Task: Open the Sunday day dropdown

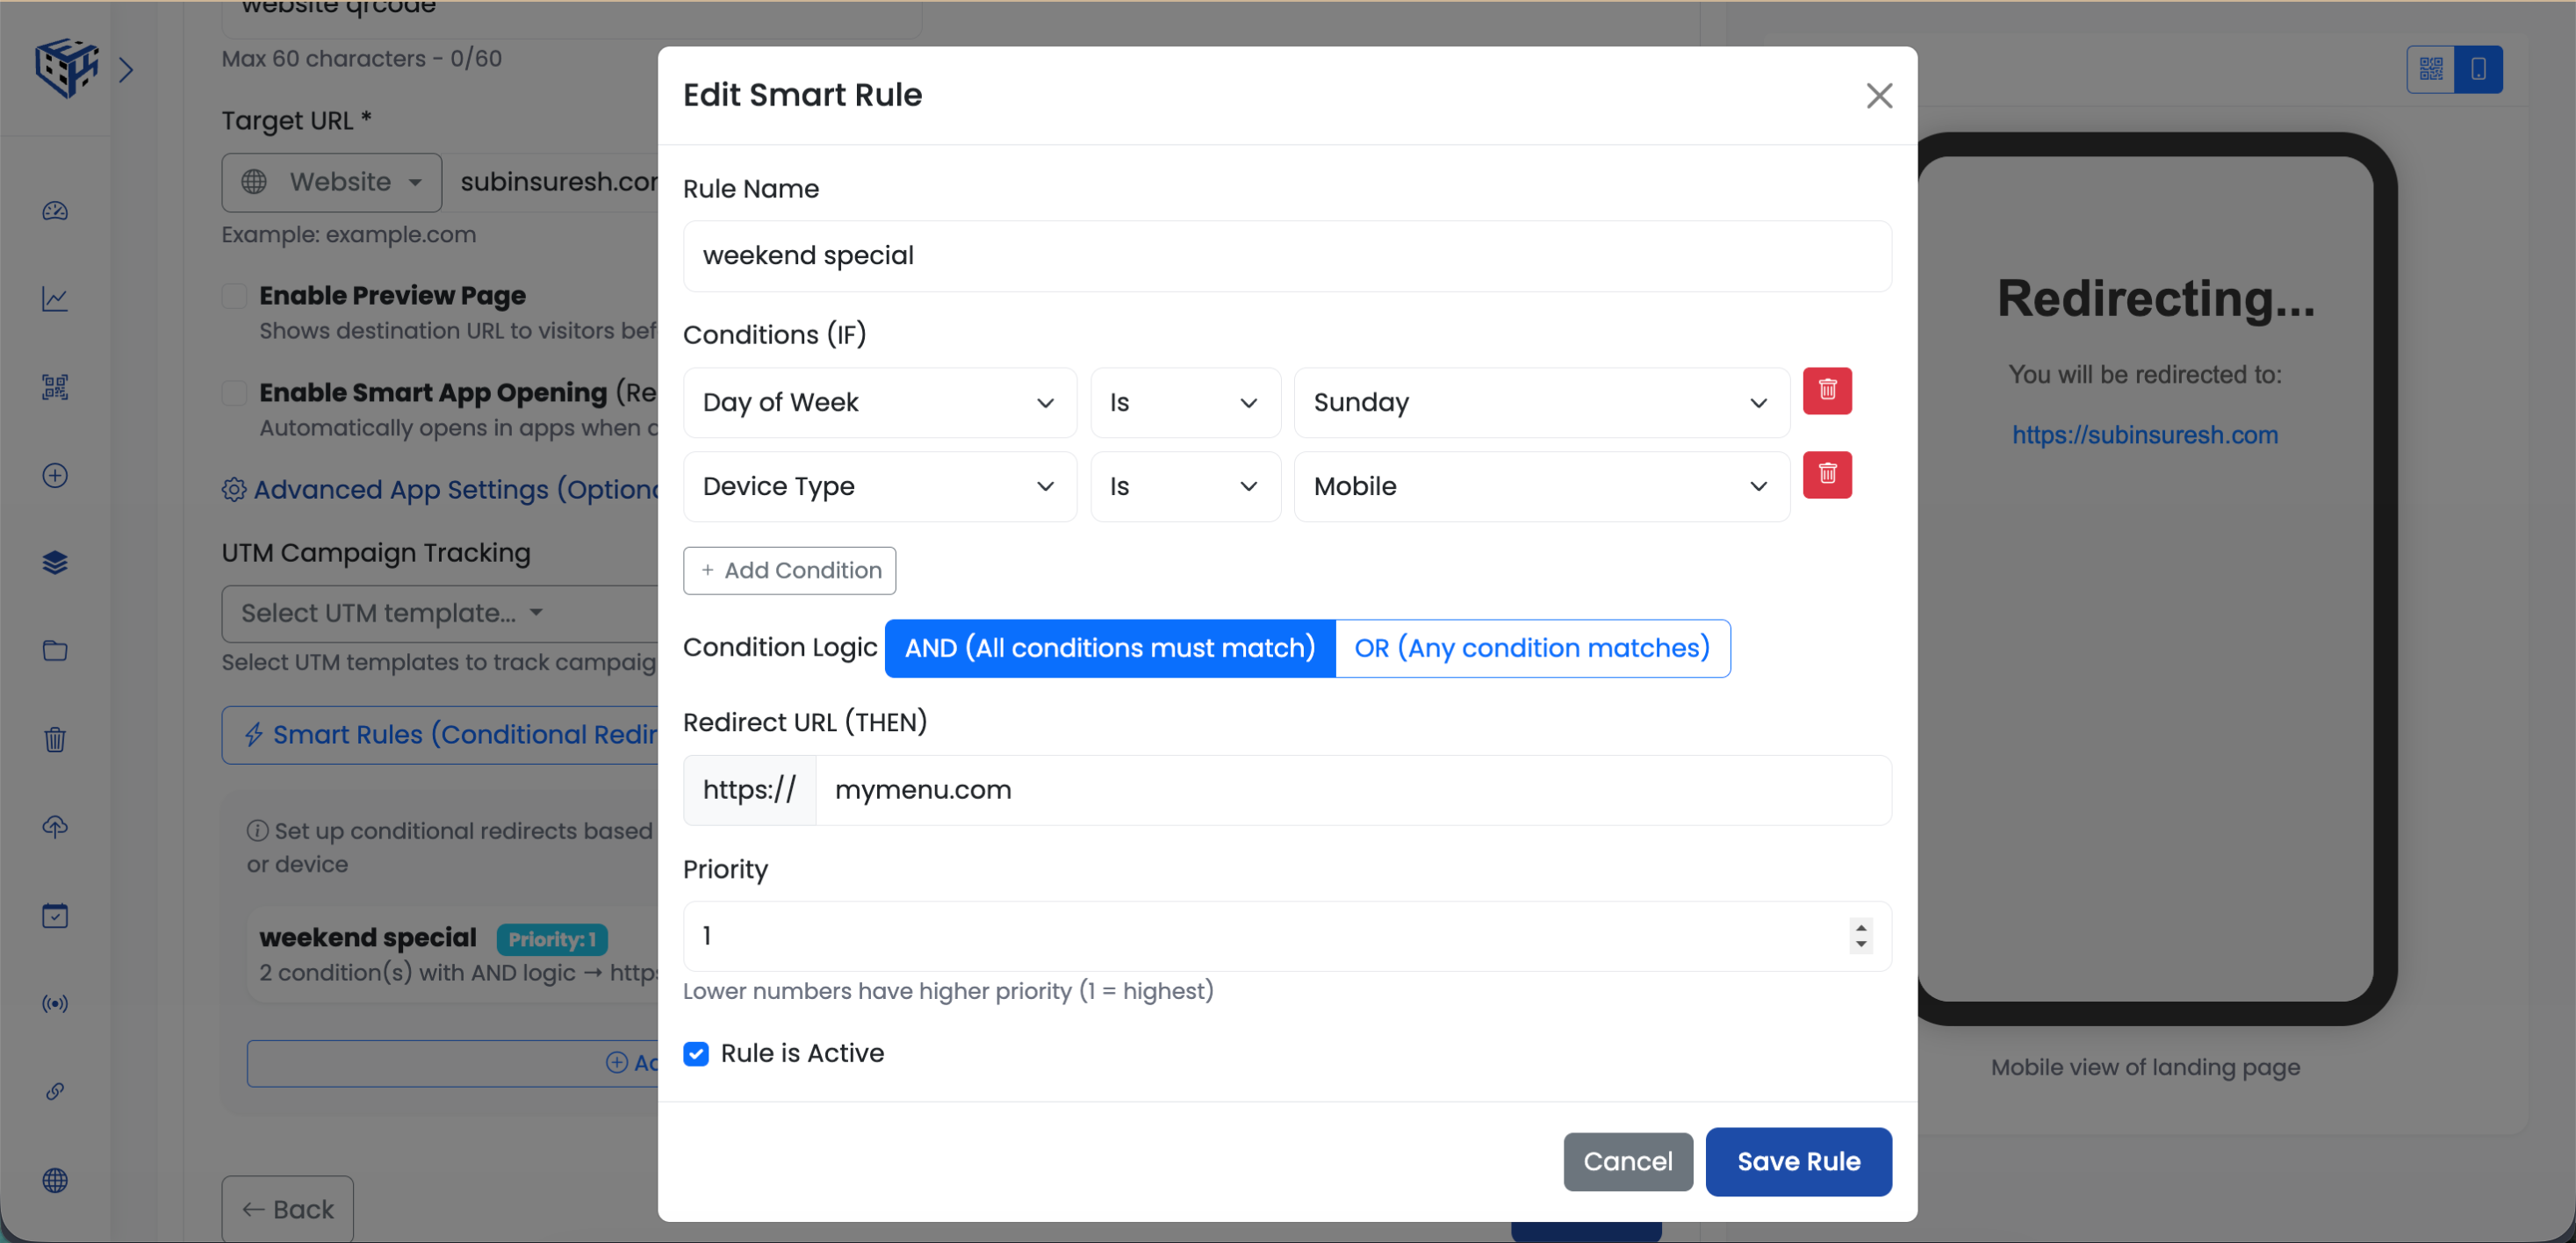Action: coord(1539,402)
